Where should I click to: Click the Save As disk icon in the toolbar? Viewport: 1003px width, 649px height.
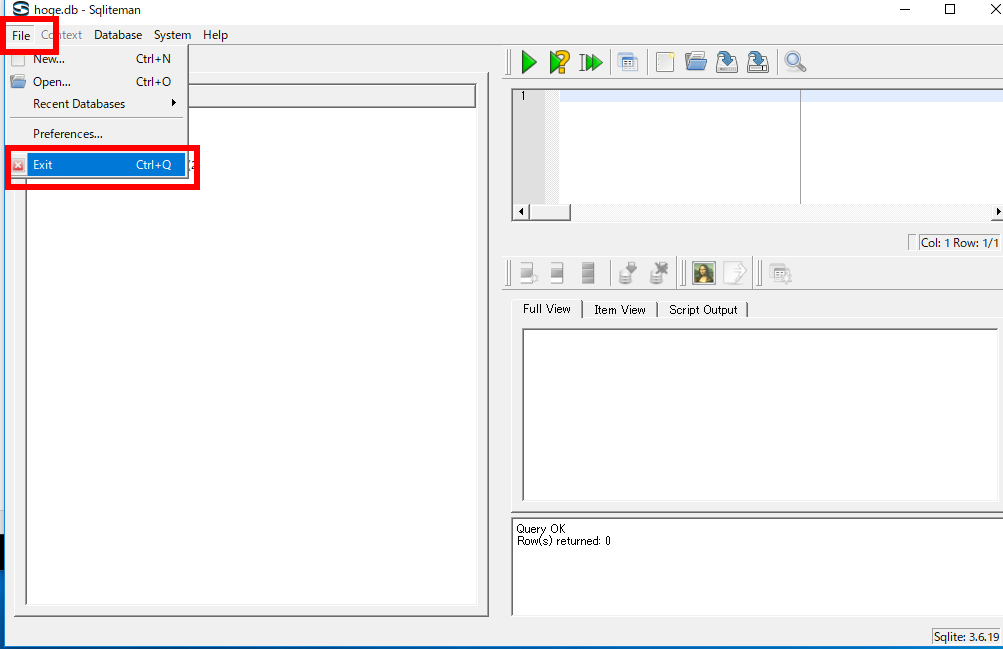click(x=758, y=62)
